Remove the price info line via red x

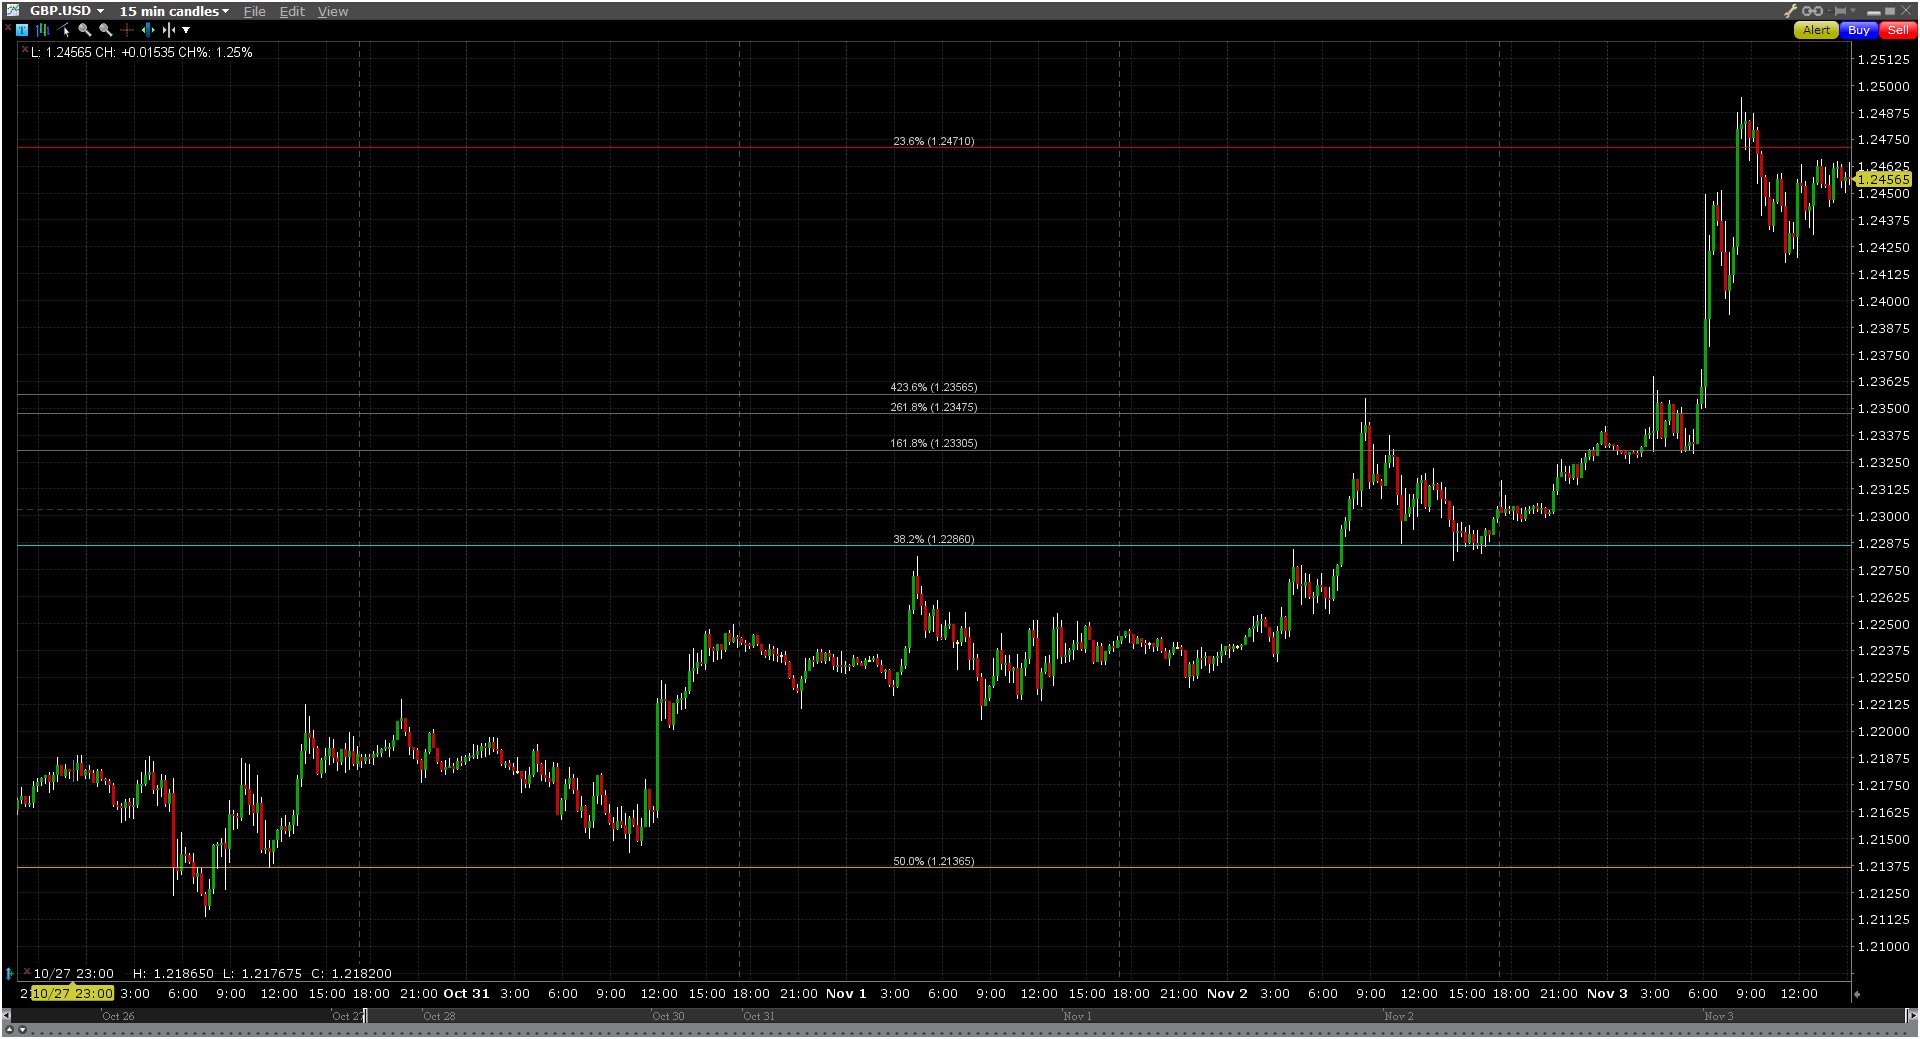(x=24, y=49)
